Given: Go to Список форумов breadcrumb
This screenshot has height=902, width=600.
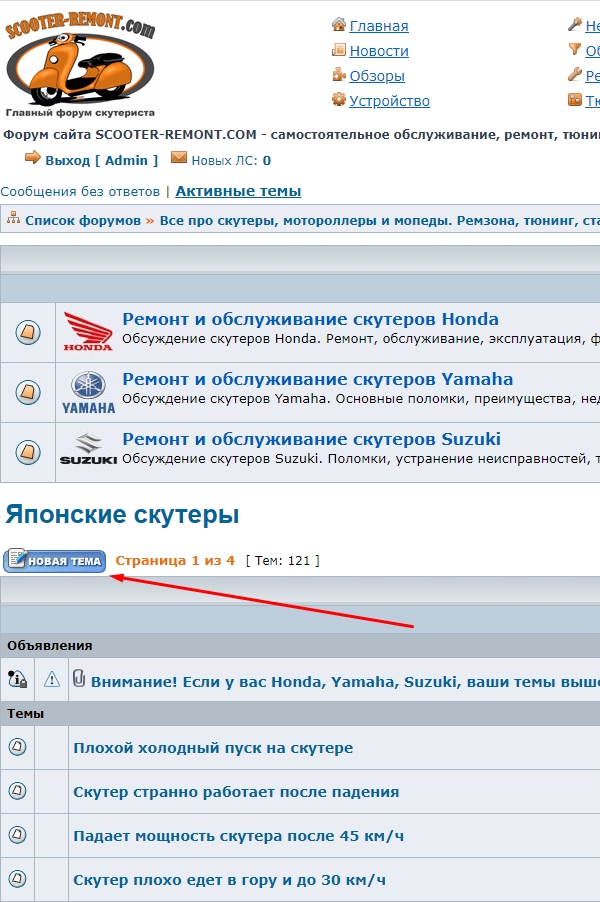Looking at the screenshot, I should [x=83, y=220].
